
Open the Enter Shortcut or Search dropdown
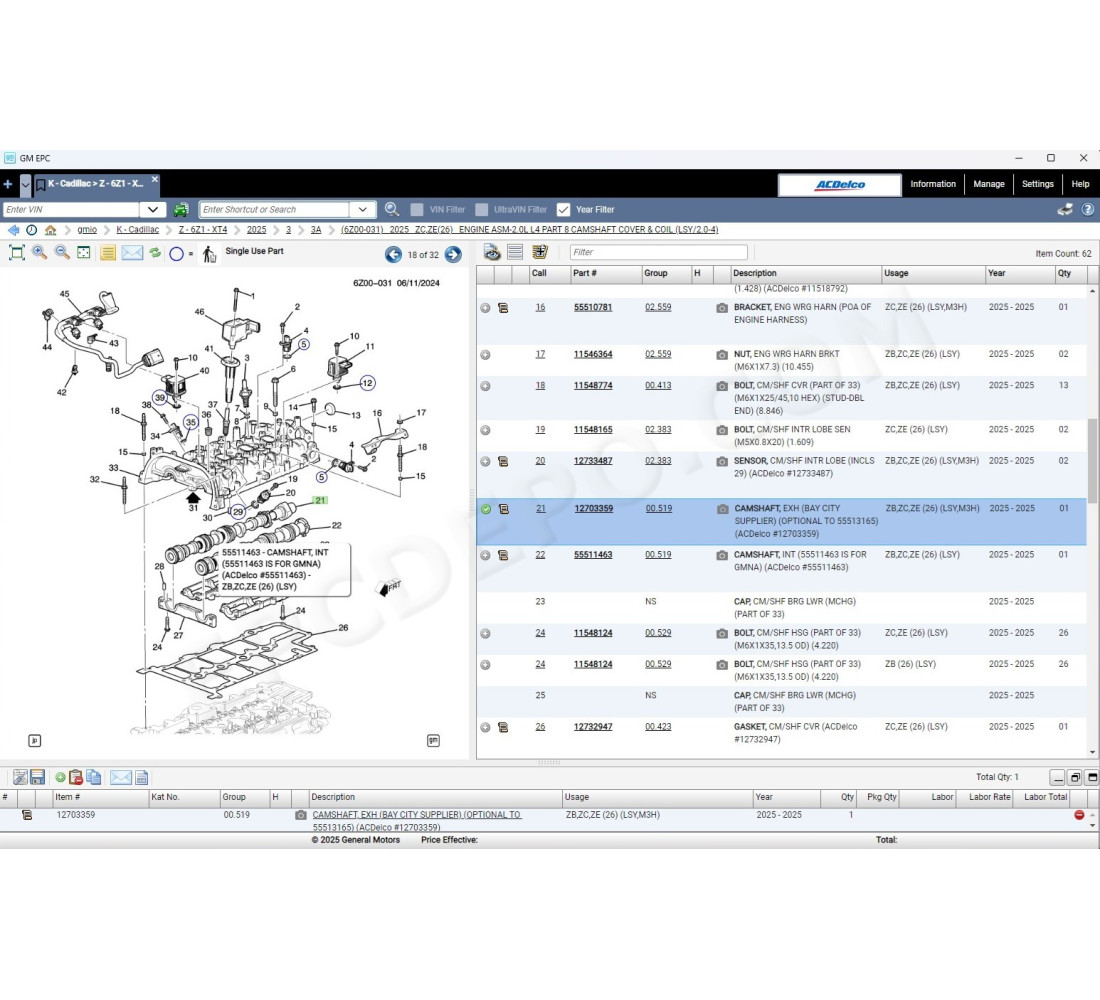coord(363,209)
